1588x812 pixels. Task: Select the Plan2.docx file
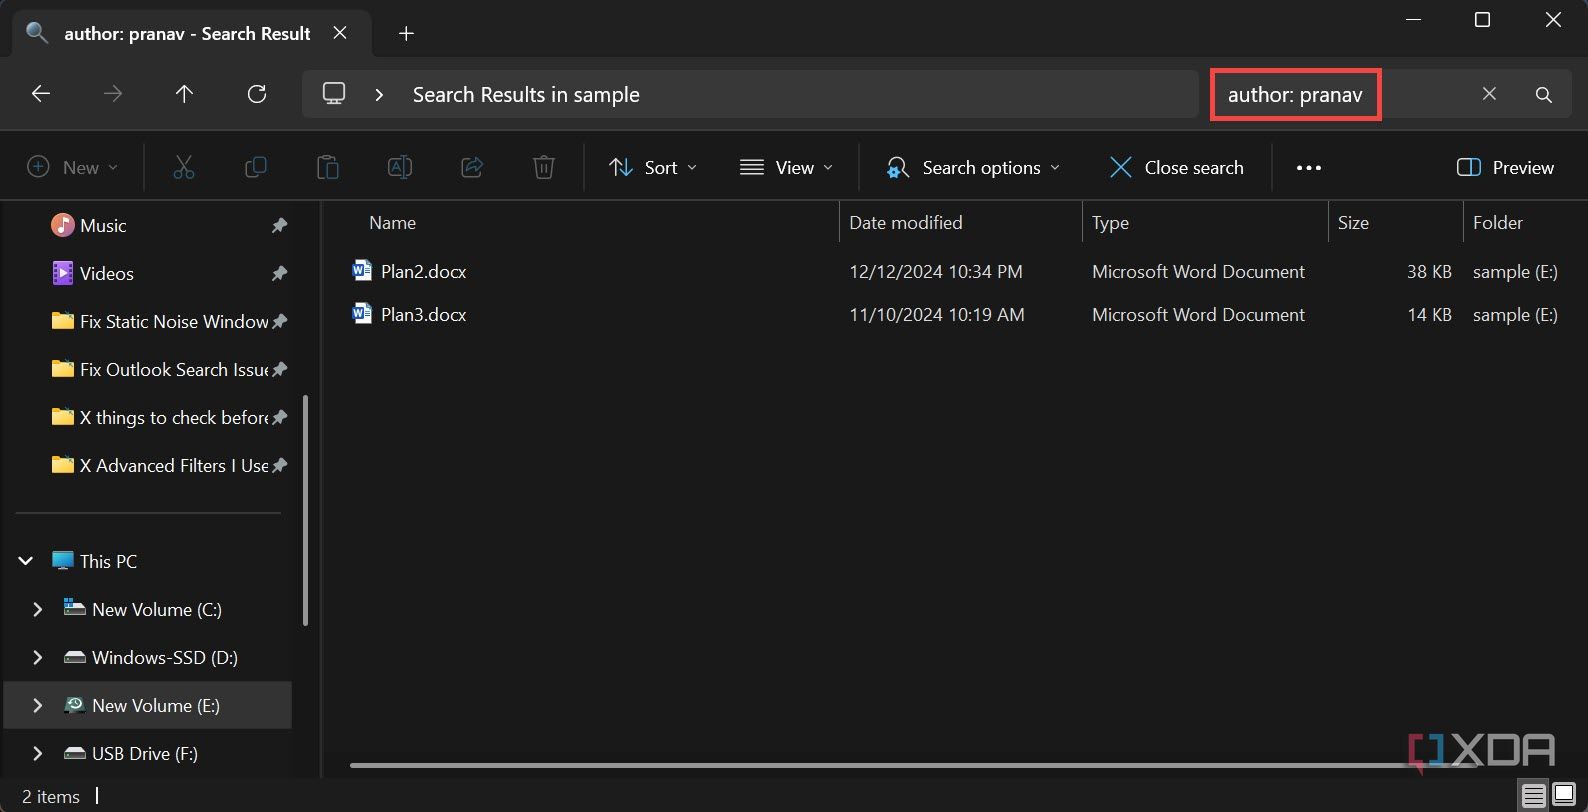423,272
